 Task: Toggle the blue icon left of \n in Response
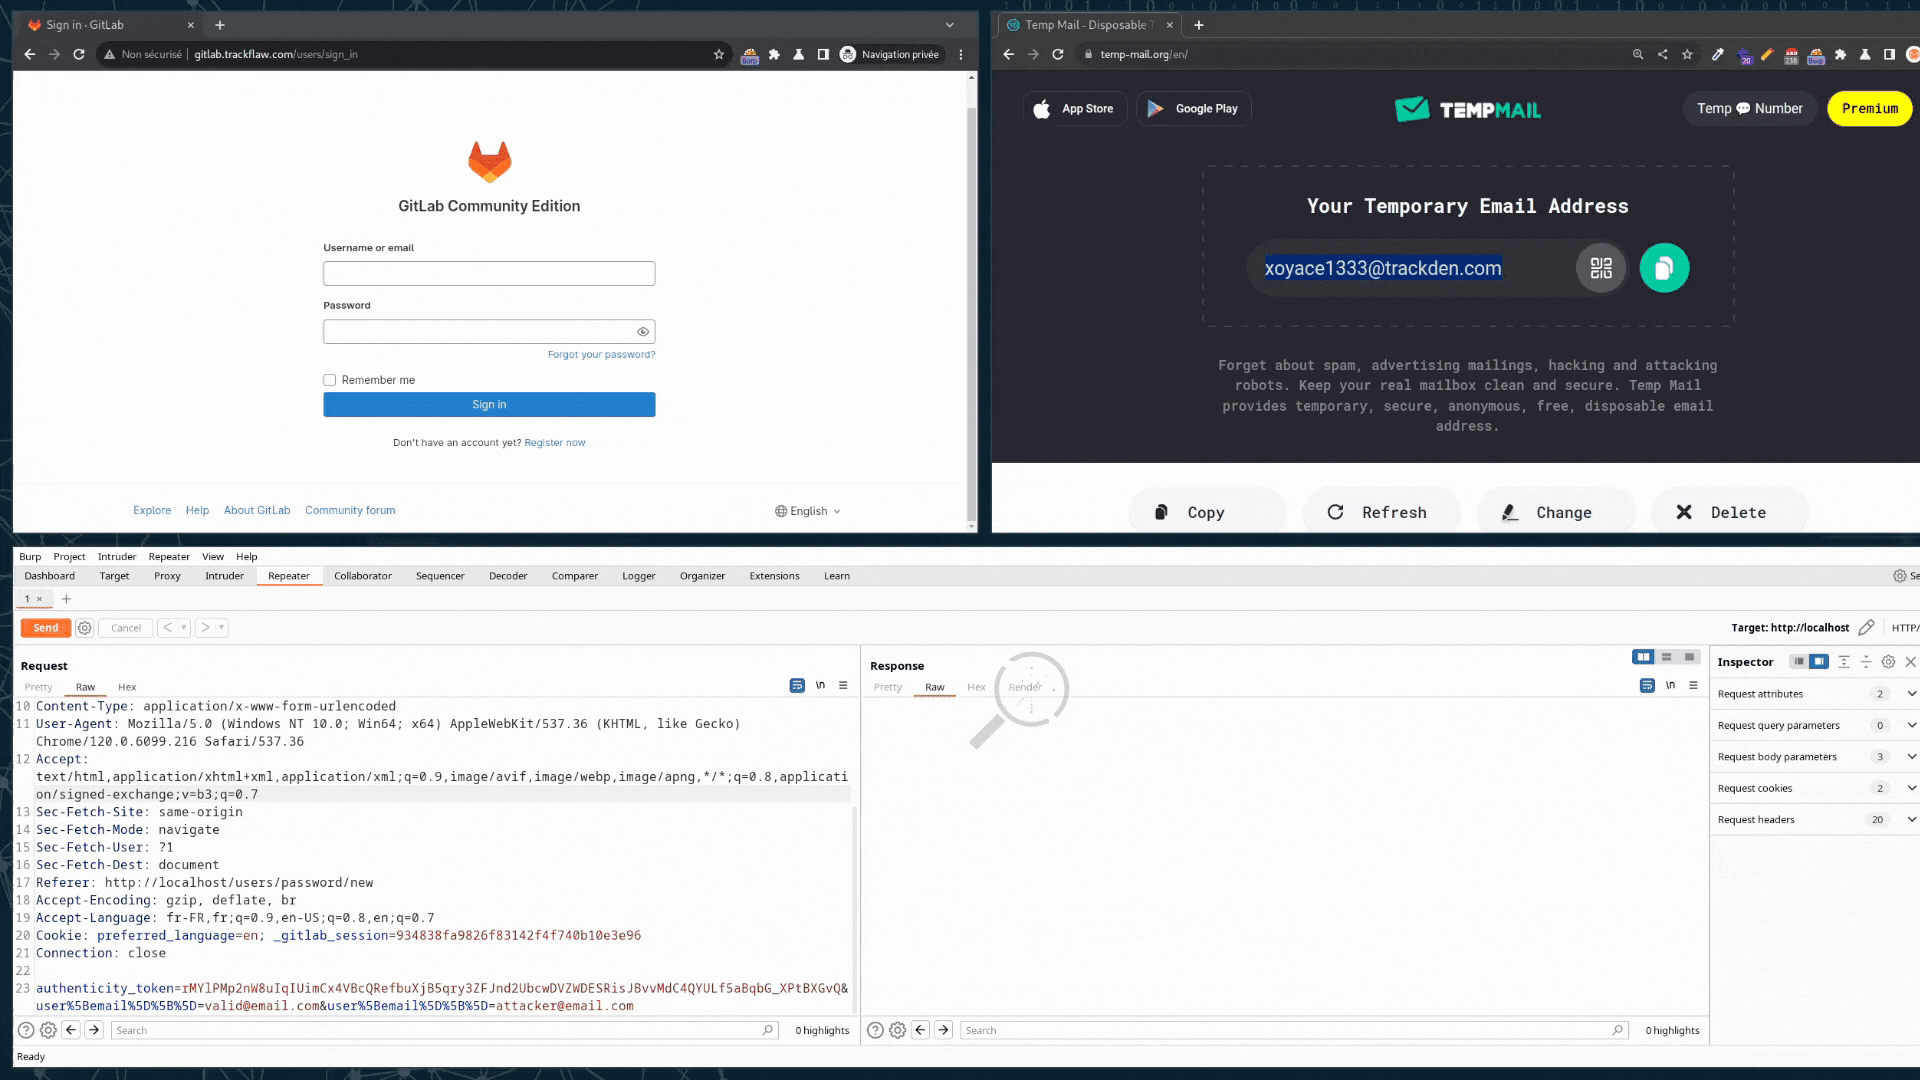click(1647, 685)
